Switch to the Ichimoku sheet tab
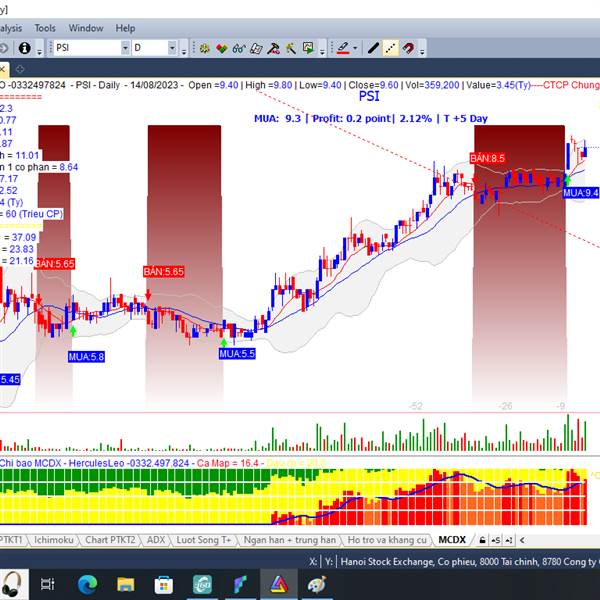 [x=54, y=540]
